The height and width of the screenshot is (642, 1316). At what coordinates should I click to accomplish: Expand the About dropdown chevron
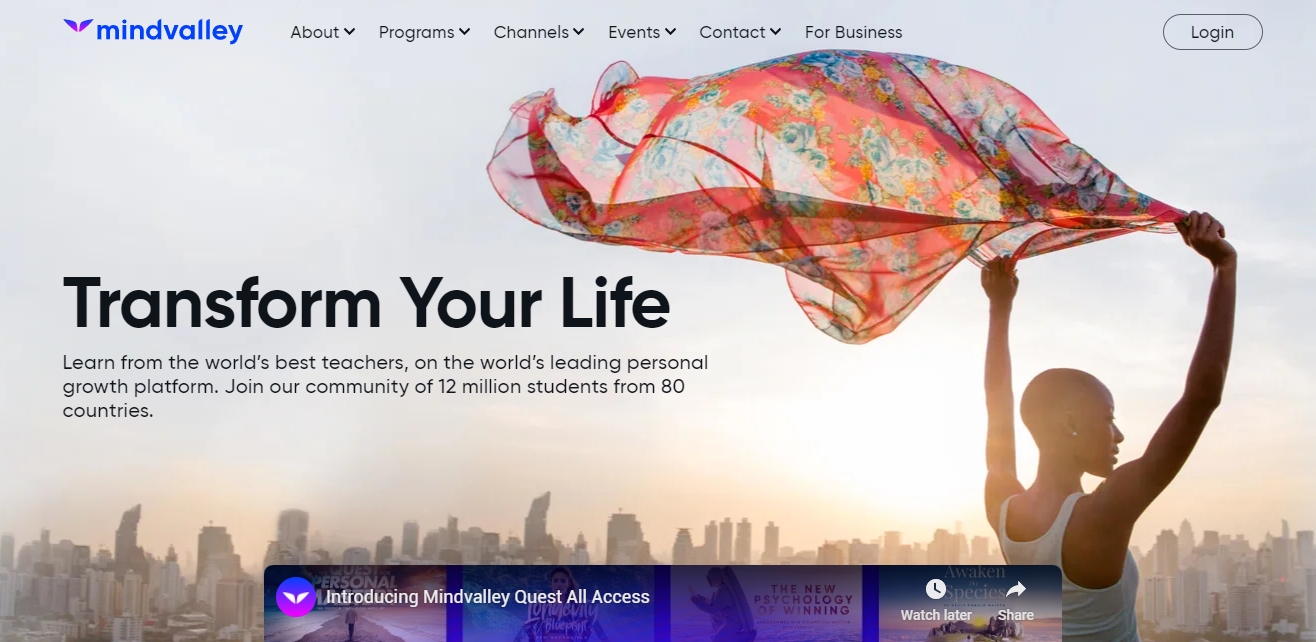click(x=349, y=32)
